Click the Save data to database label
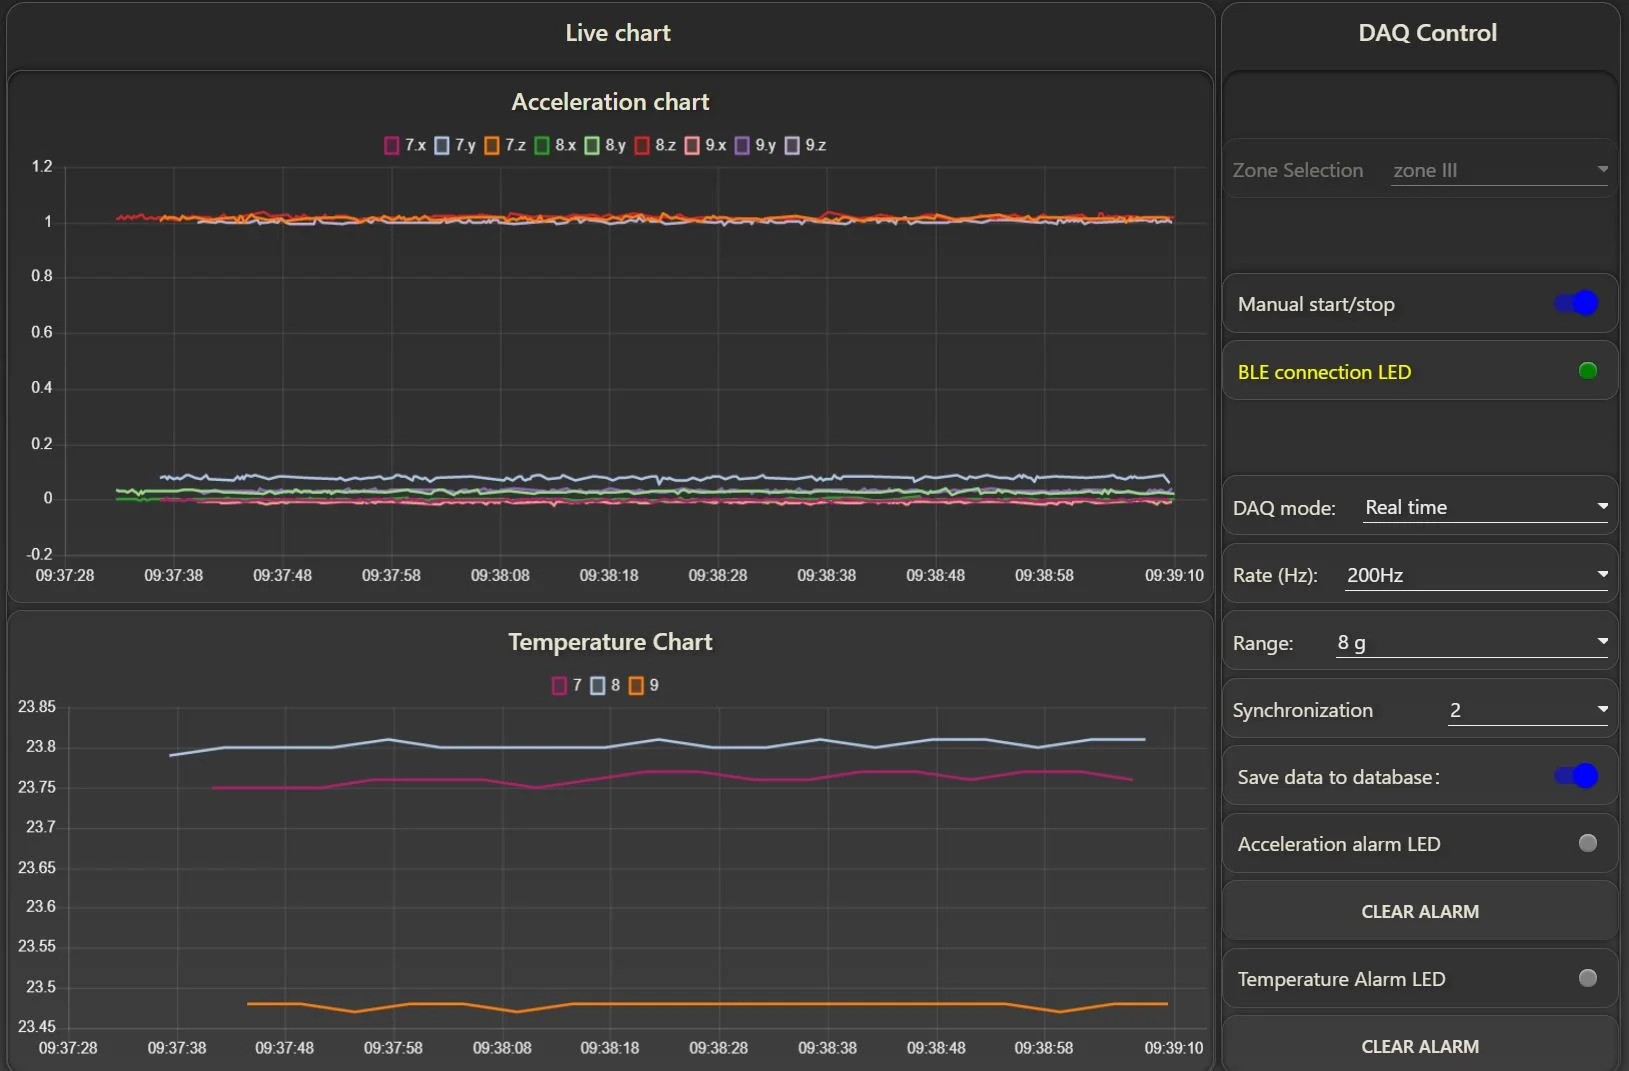Image resolution: width=1629 pixels, height=1071 pixels. pos(1338,777)
